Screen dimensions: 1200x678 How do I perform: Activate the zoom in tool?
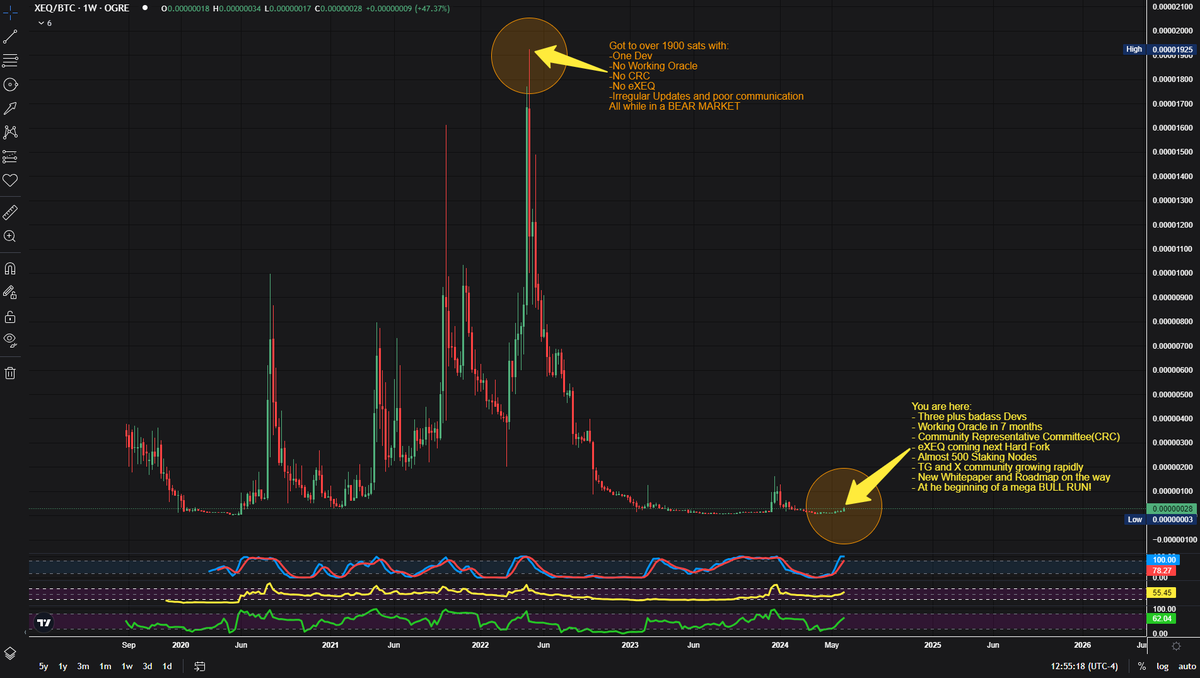pos(10,237)
